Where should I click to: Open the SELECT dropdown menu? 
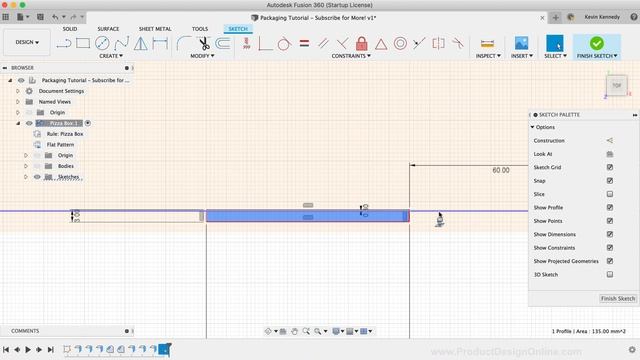[x=555, y=56]
